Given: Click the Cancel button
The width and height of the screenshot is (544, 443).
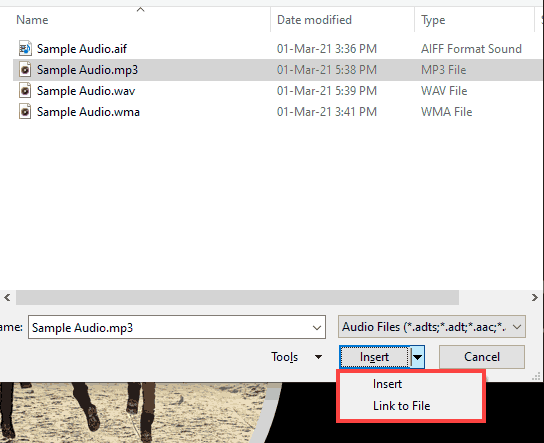Looking at the screenshot, I should click(482, 357).
